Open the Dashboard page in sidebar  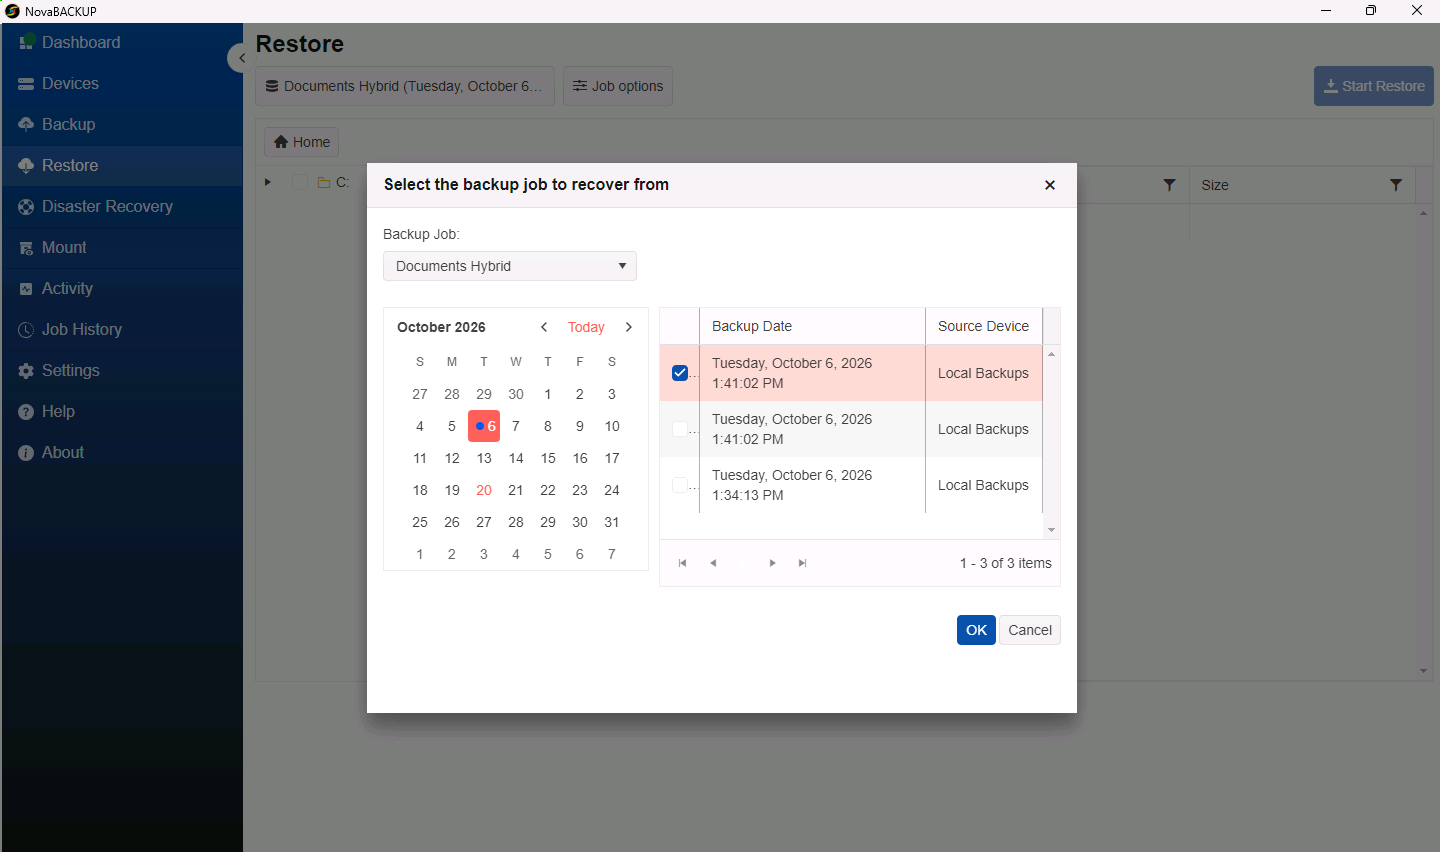[121, 43]
